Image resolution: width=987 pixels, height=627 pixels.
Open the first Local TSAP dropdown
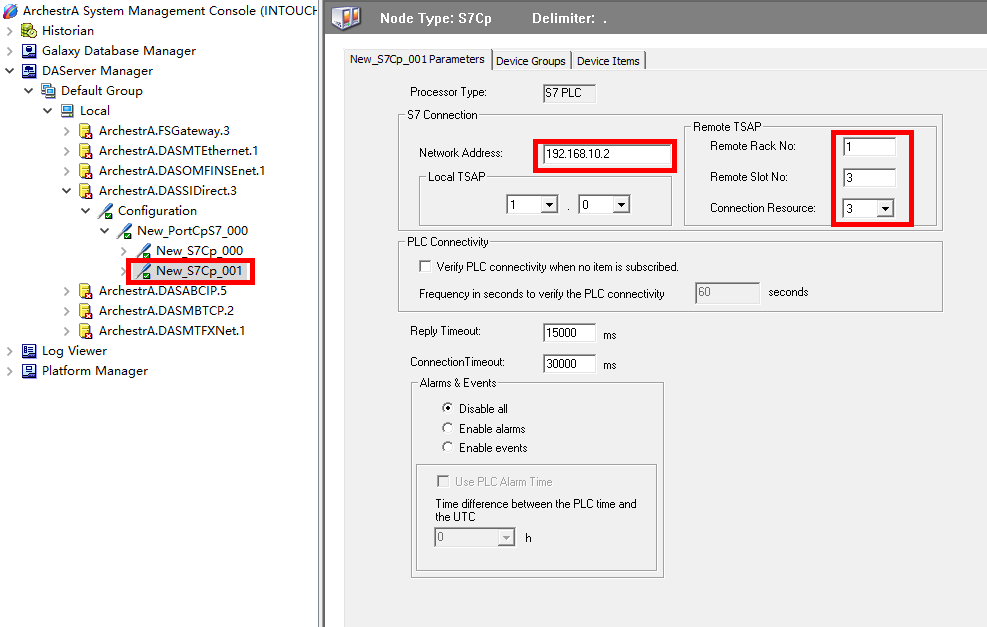[550, 205]
